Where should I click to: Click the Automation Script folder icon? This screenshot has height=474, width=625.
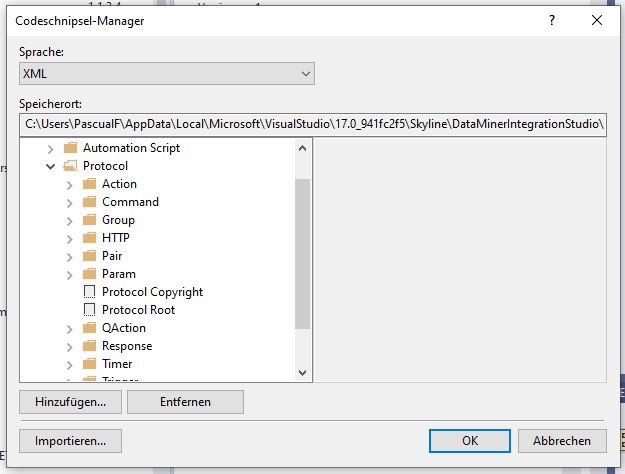tap(71, 148)
